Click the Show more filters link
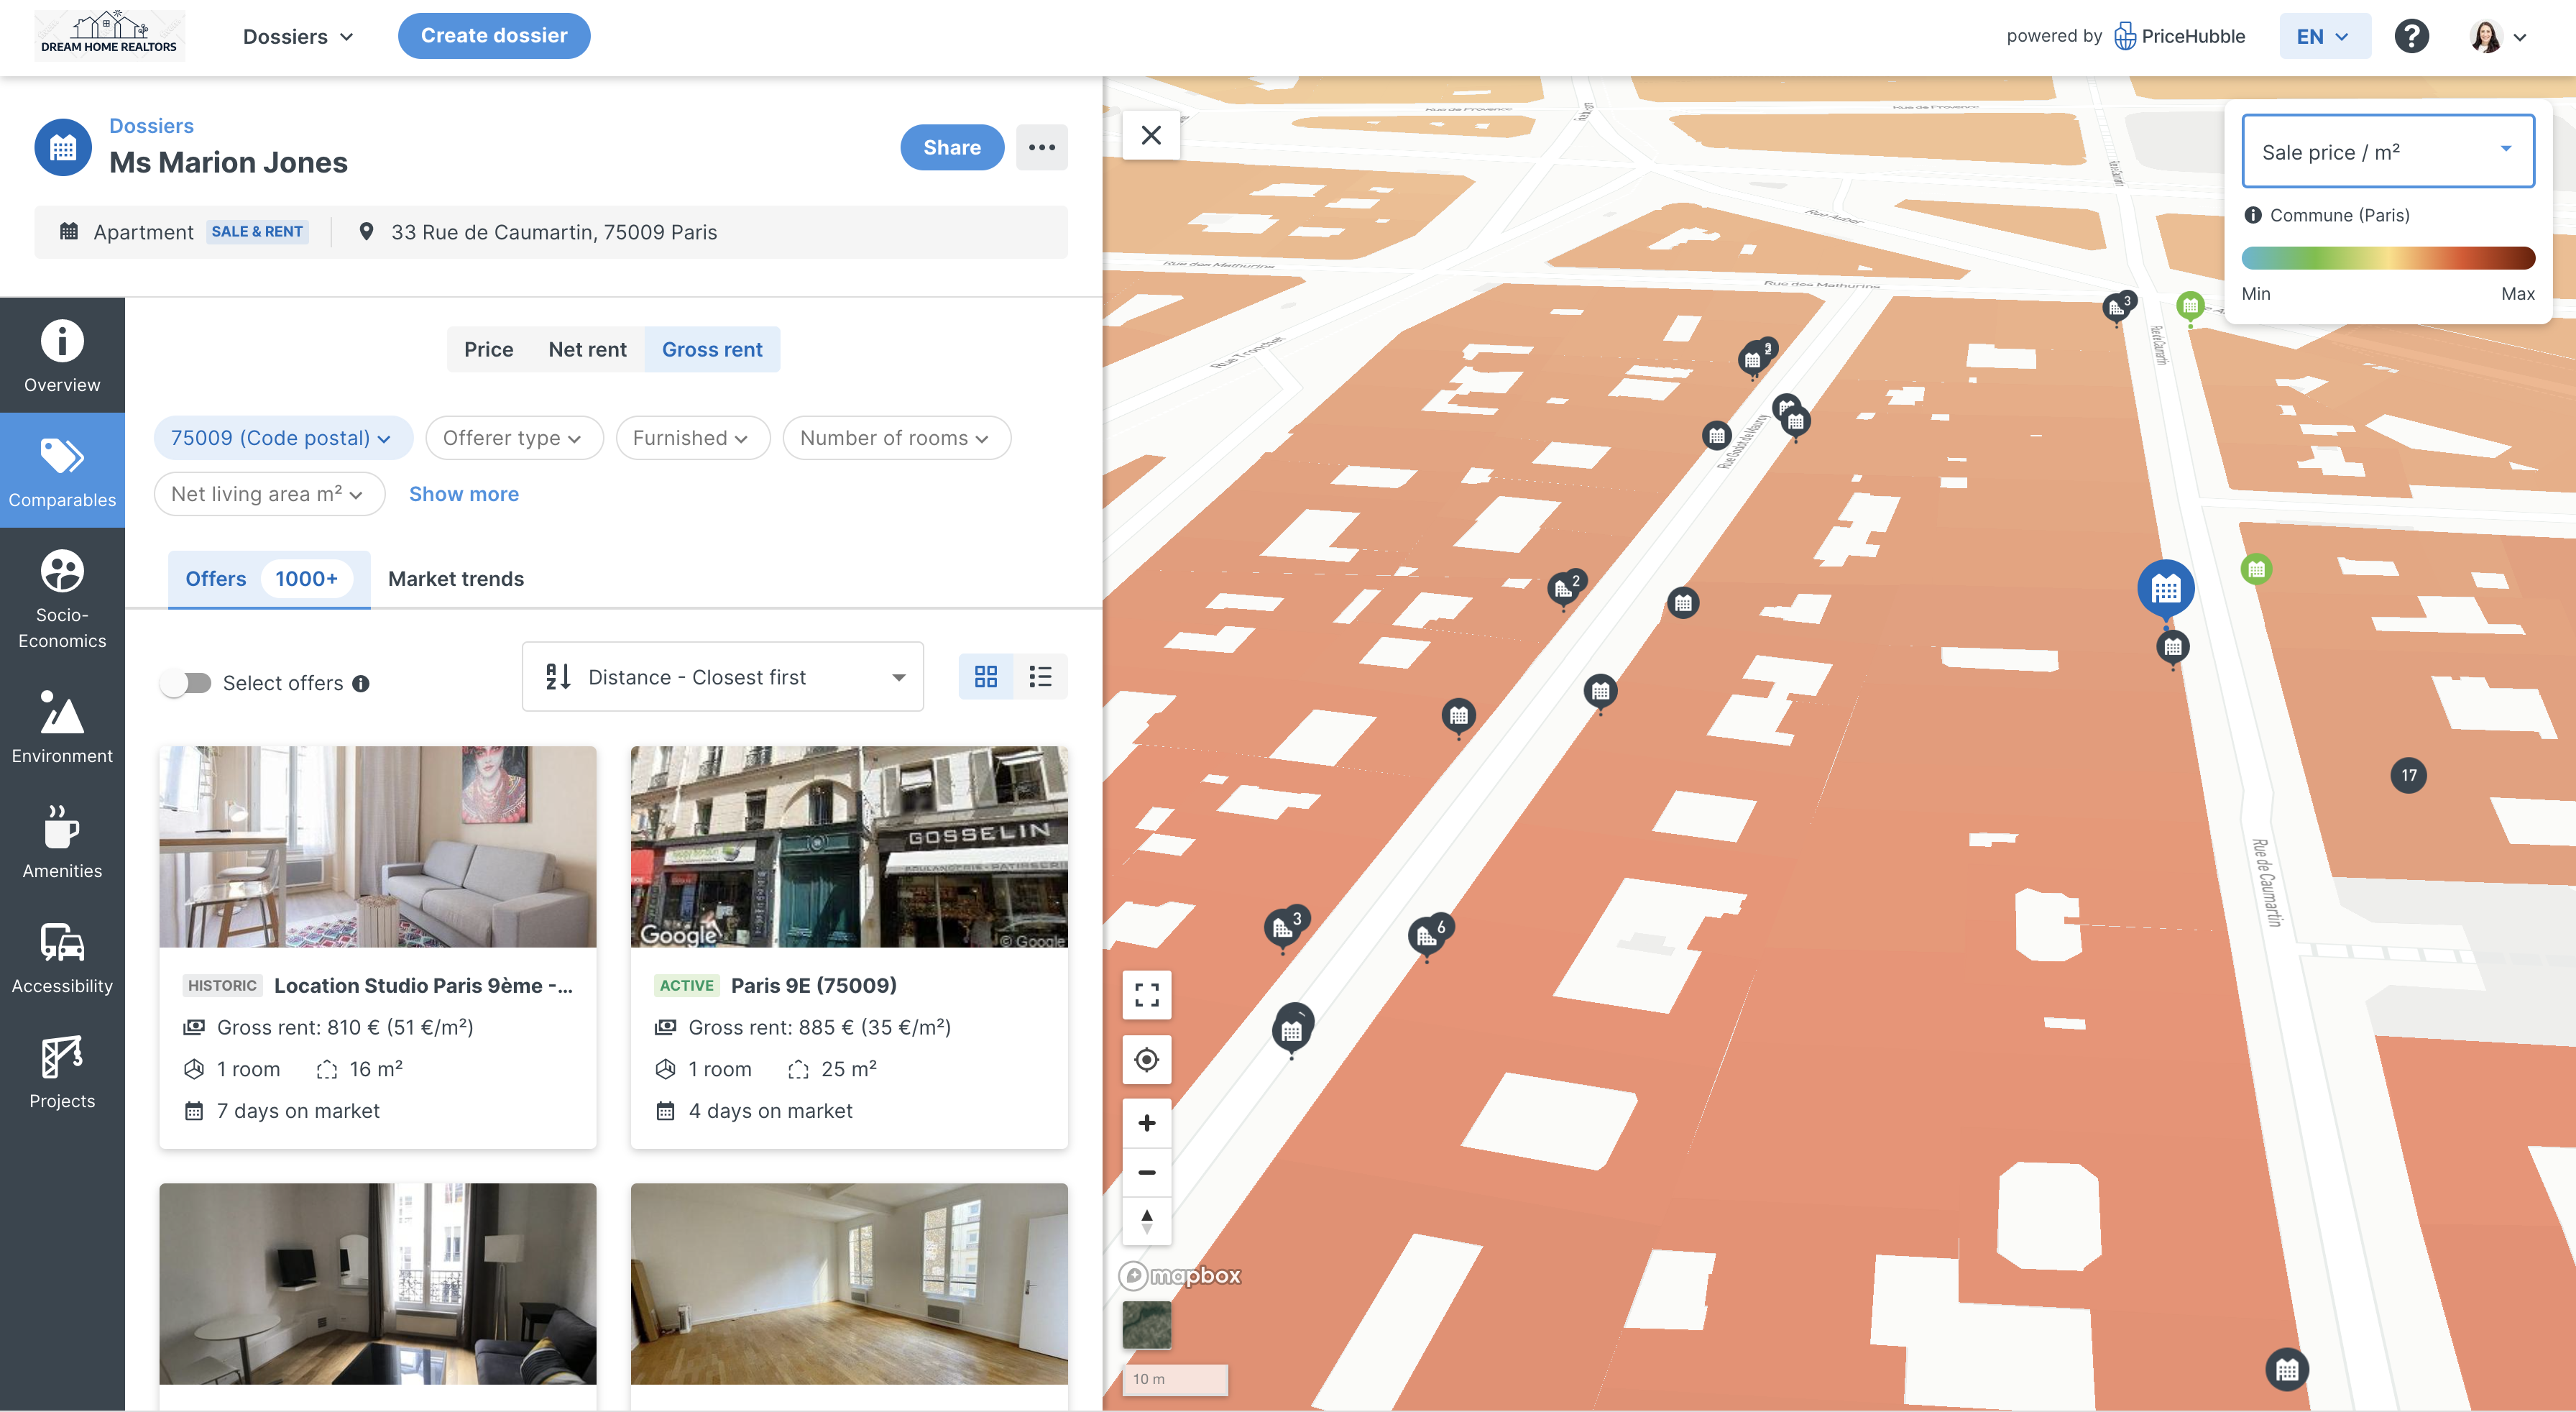Screen dimensions: 2576x1412 coord(463,494)
